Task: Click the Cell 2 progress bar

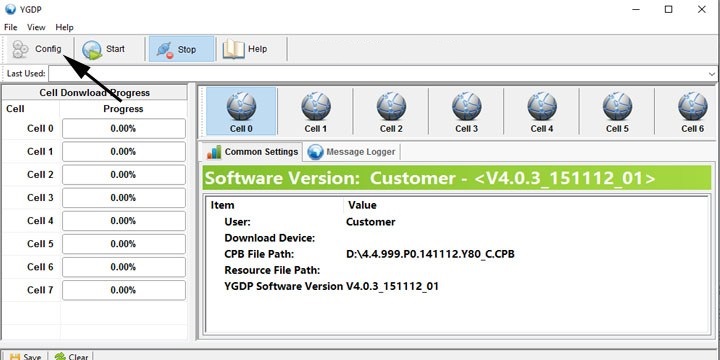Action: (x=124, y=175)
